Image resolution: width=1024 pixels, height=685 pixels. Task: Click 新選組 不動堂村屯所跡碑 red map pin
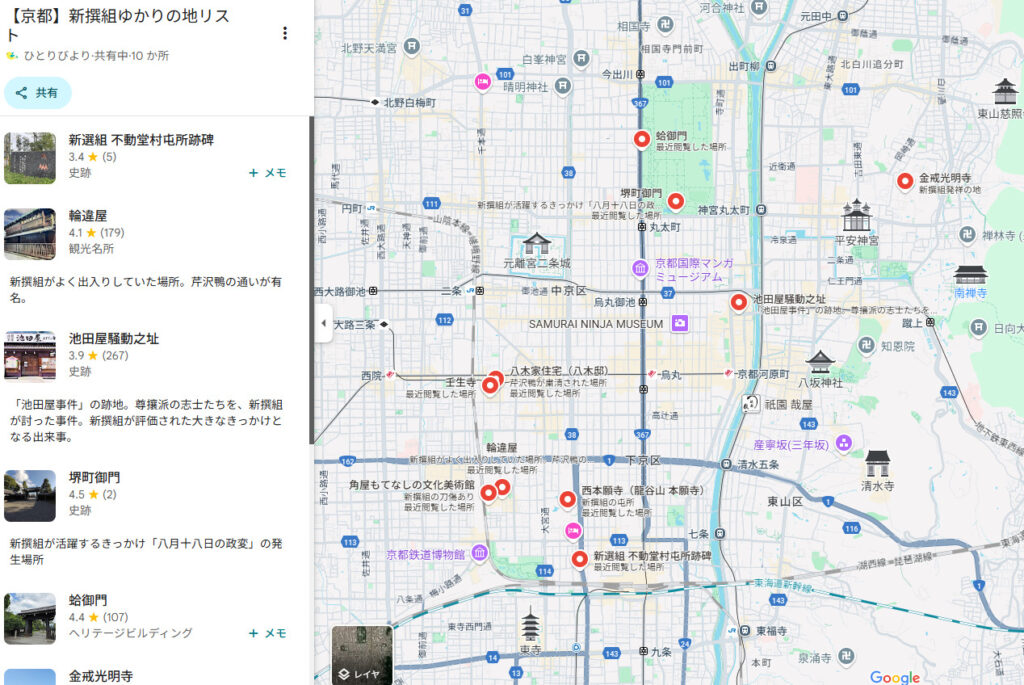(579, 560)
